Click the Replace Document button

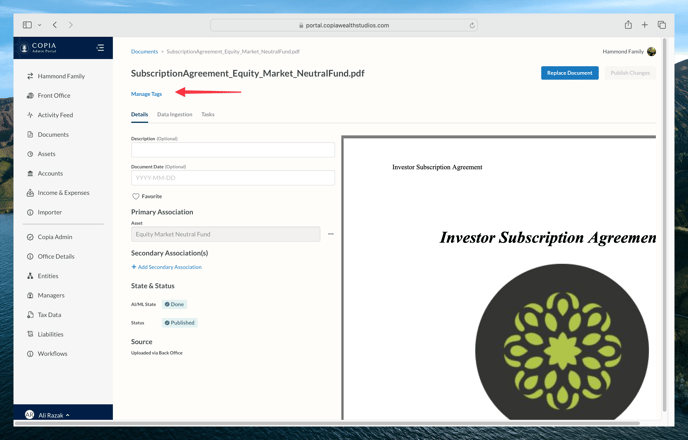(x=570, y=73)
